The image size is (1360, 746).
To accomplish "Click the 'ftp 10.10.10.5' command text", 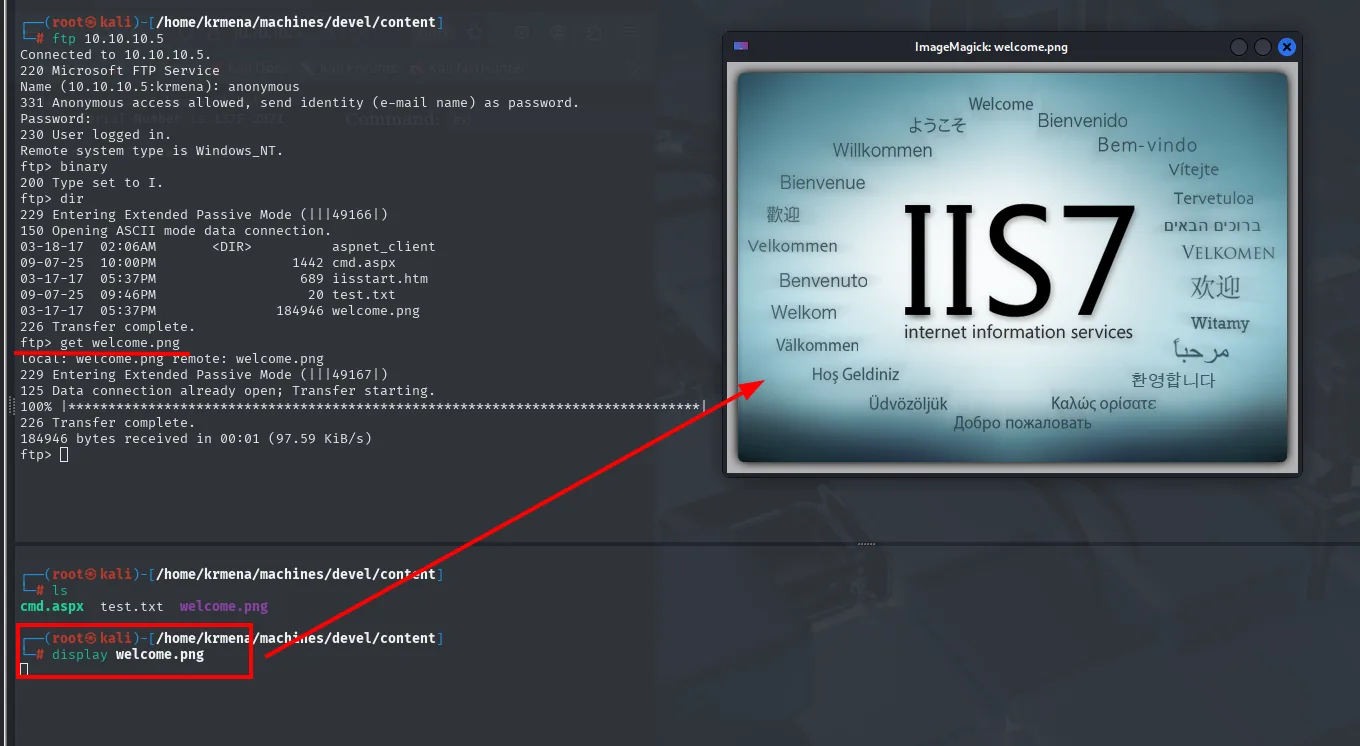I will click(x=108, y=38).
